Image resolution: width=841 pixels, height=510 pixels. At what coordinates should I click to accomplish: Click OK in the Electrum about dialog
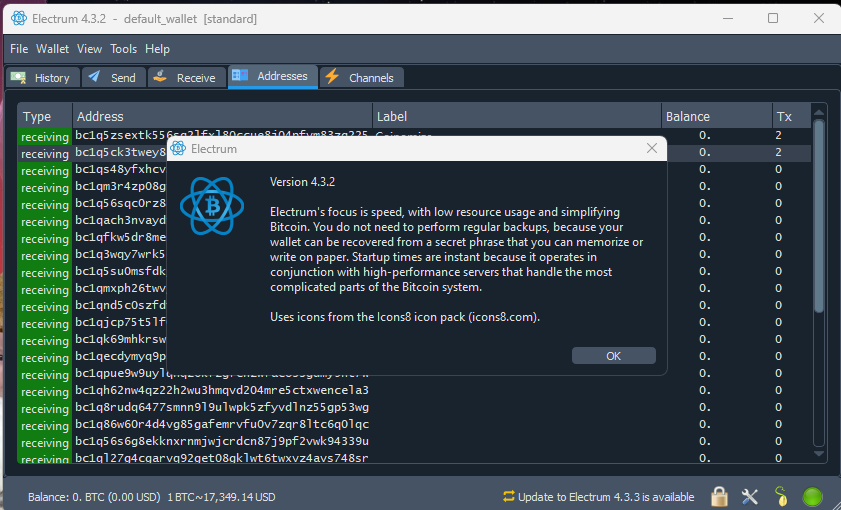pyautogui.click(x=614, y=356)
